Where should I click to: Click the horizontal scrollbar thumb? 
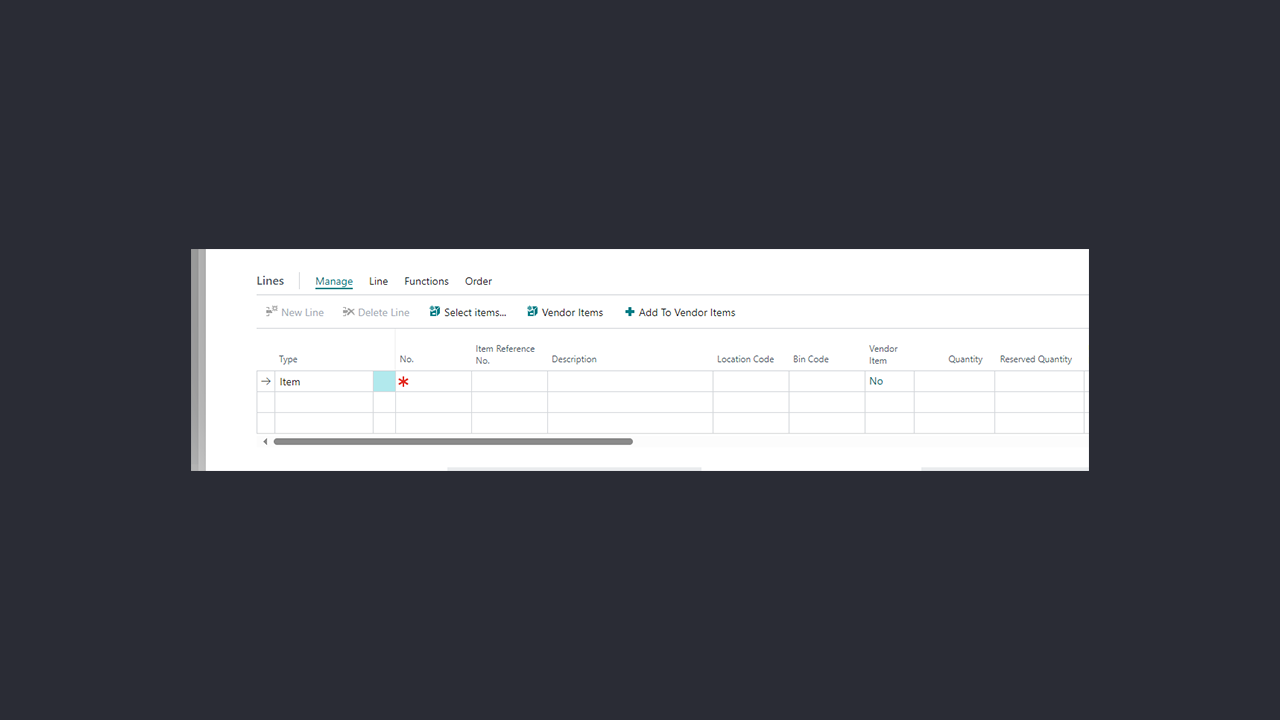[x=453, y=441]
